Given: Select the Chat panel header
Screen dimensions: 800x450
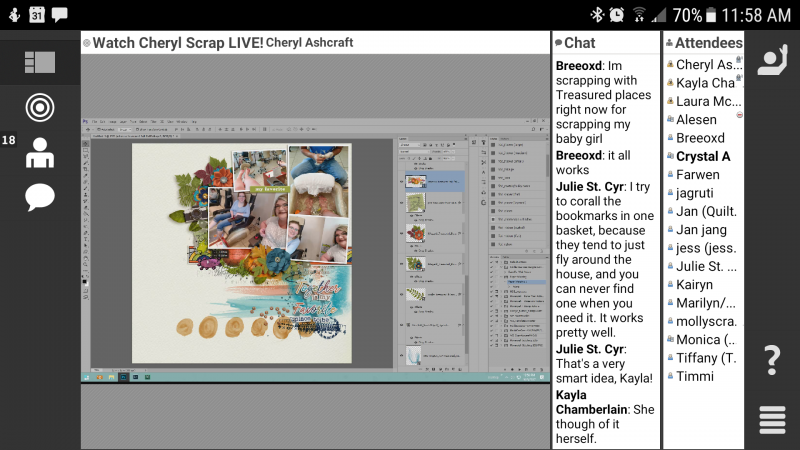Looking at the screenshot, I should (606, 43).
